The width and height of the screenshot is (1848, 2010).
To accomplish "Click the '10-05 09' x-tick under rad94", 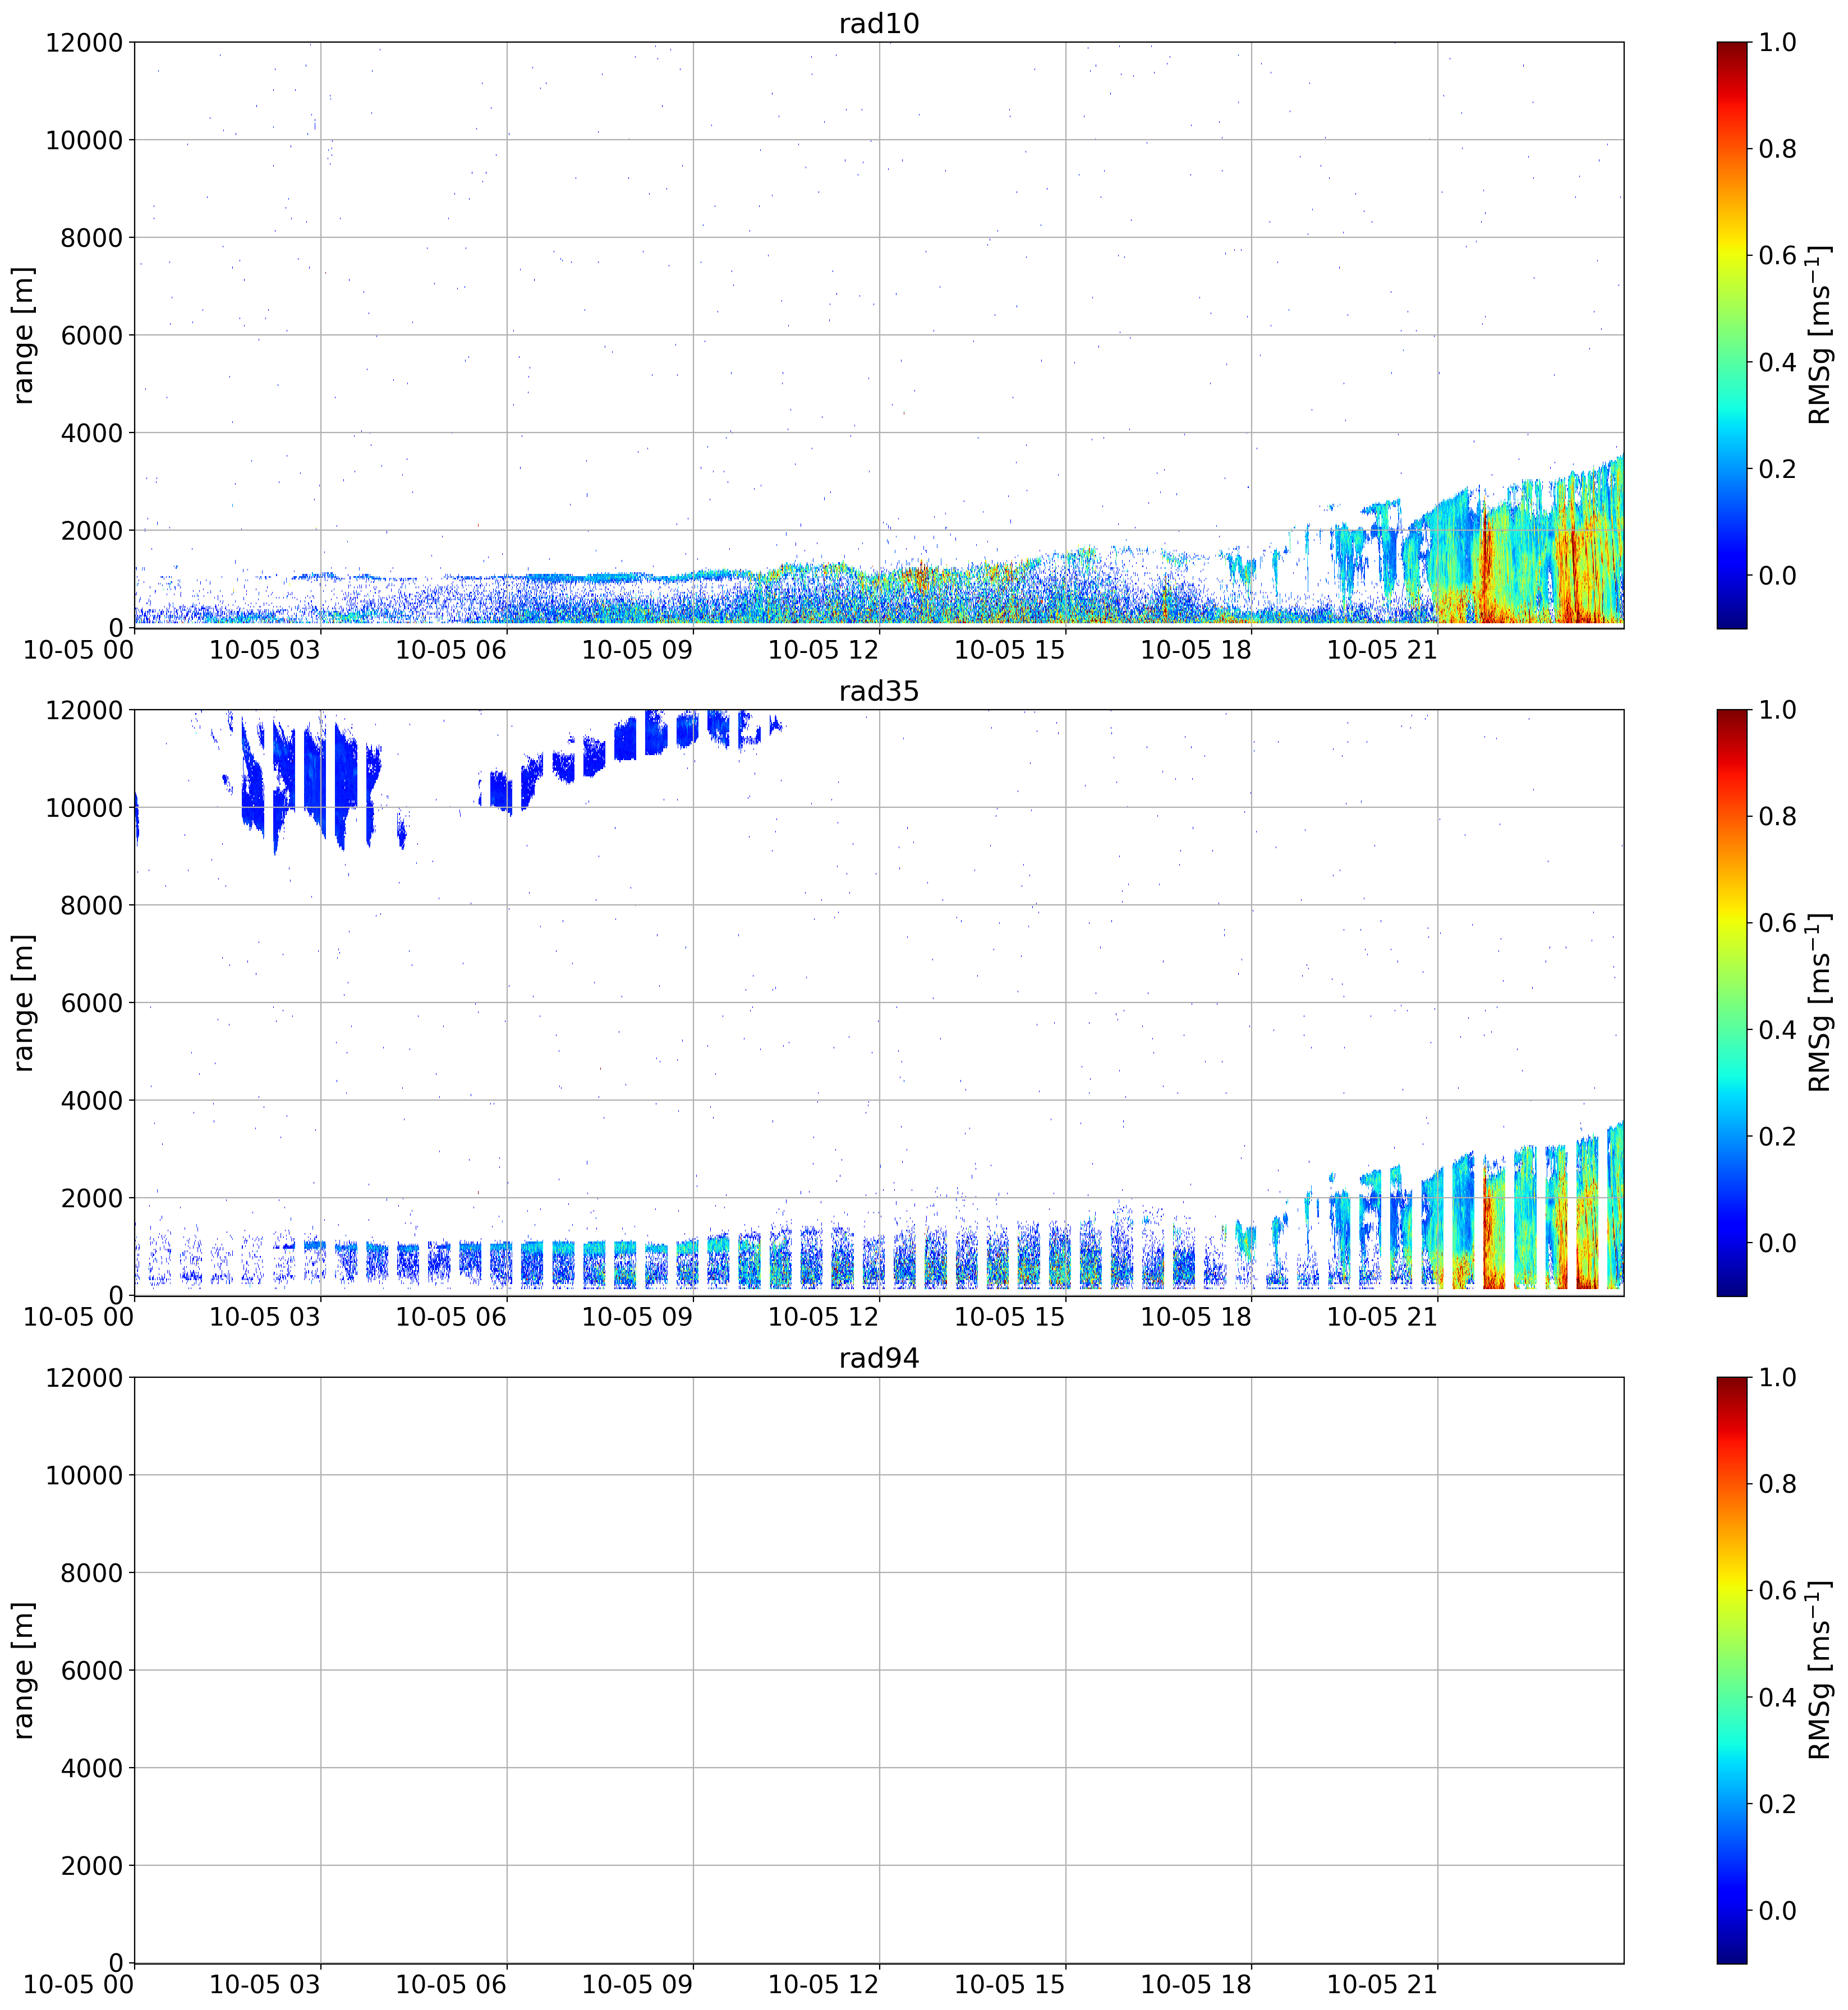I will [x=637, y=1984].
